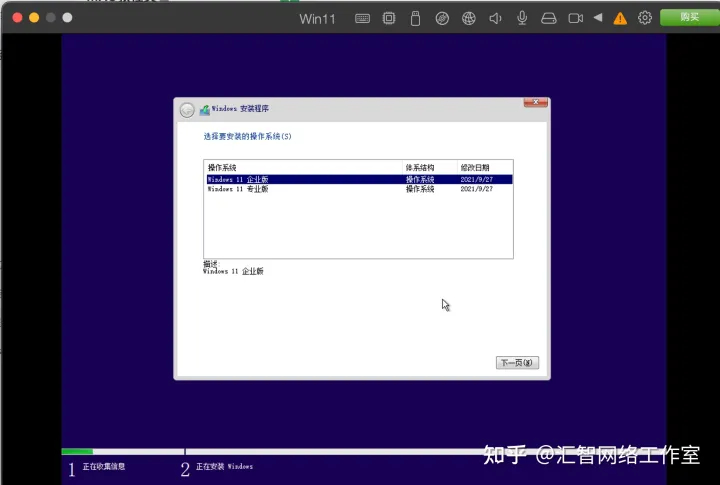720x485 pixels.
Task: Open the CD/DVD disc icon
Action: (x=442, y=18)
